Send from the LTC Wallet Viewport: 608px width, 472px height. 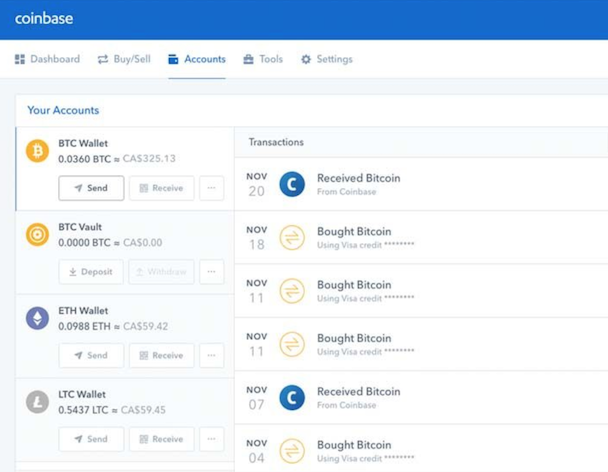[91, 439]
